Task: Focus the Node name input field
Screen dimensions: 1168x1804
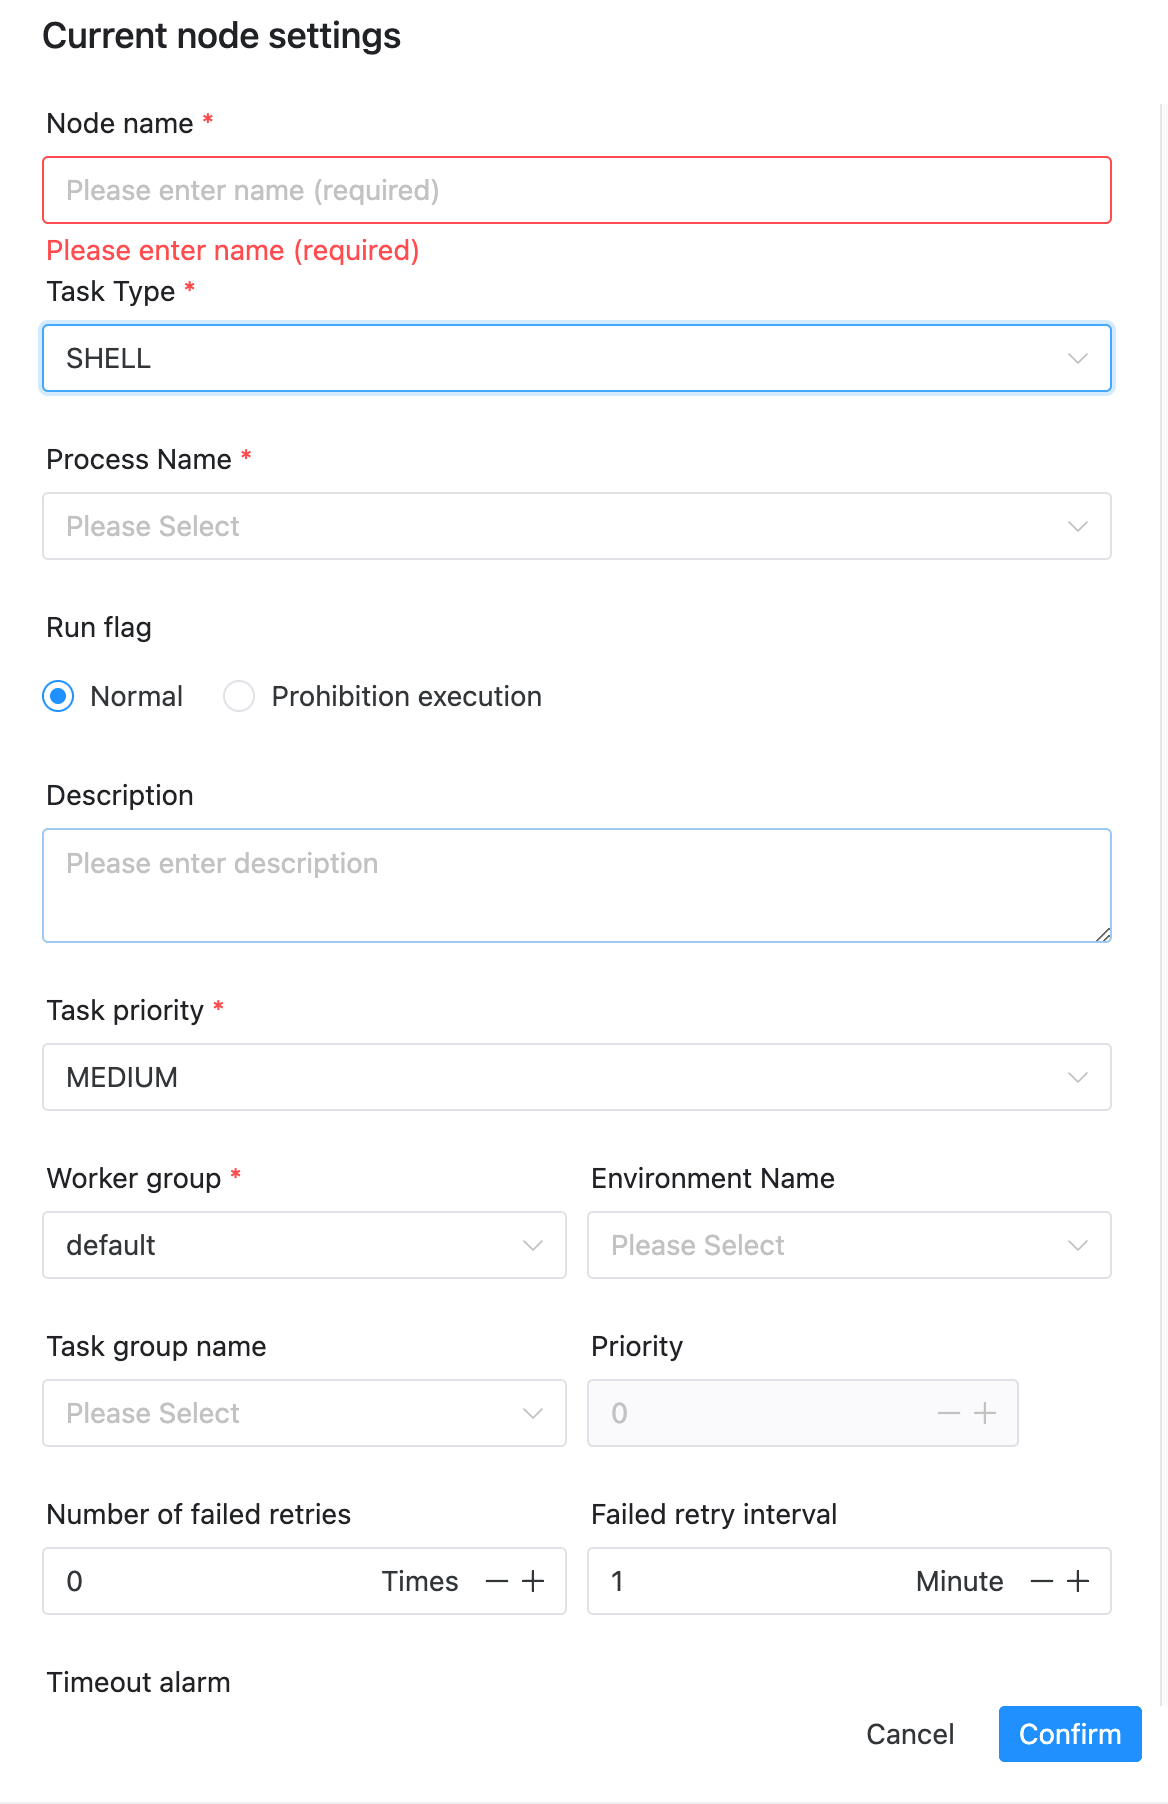Action: click(x=577, y=189)
